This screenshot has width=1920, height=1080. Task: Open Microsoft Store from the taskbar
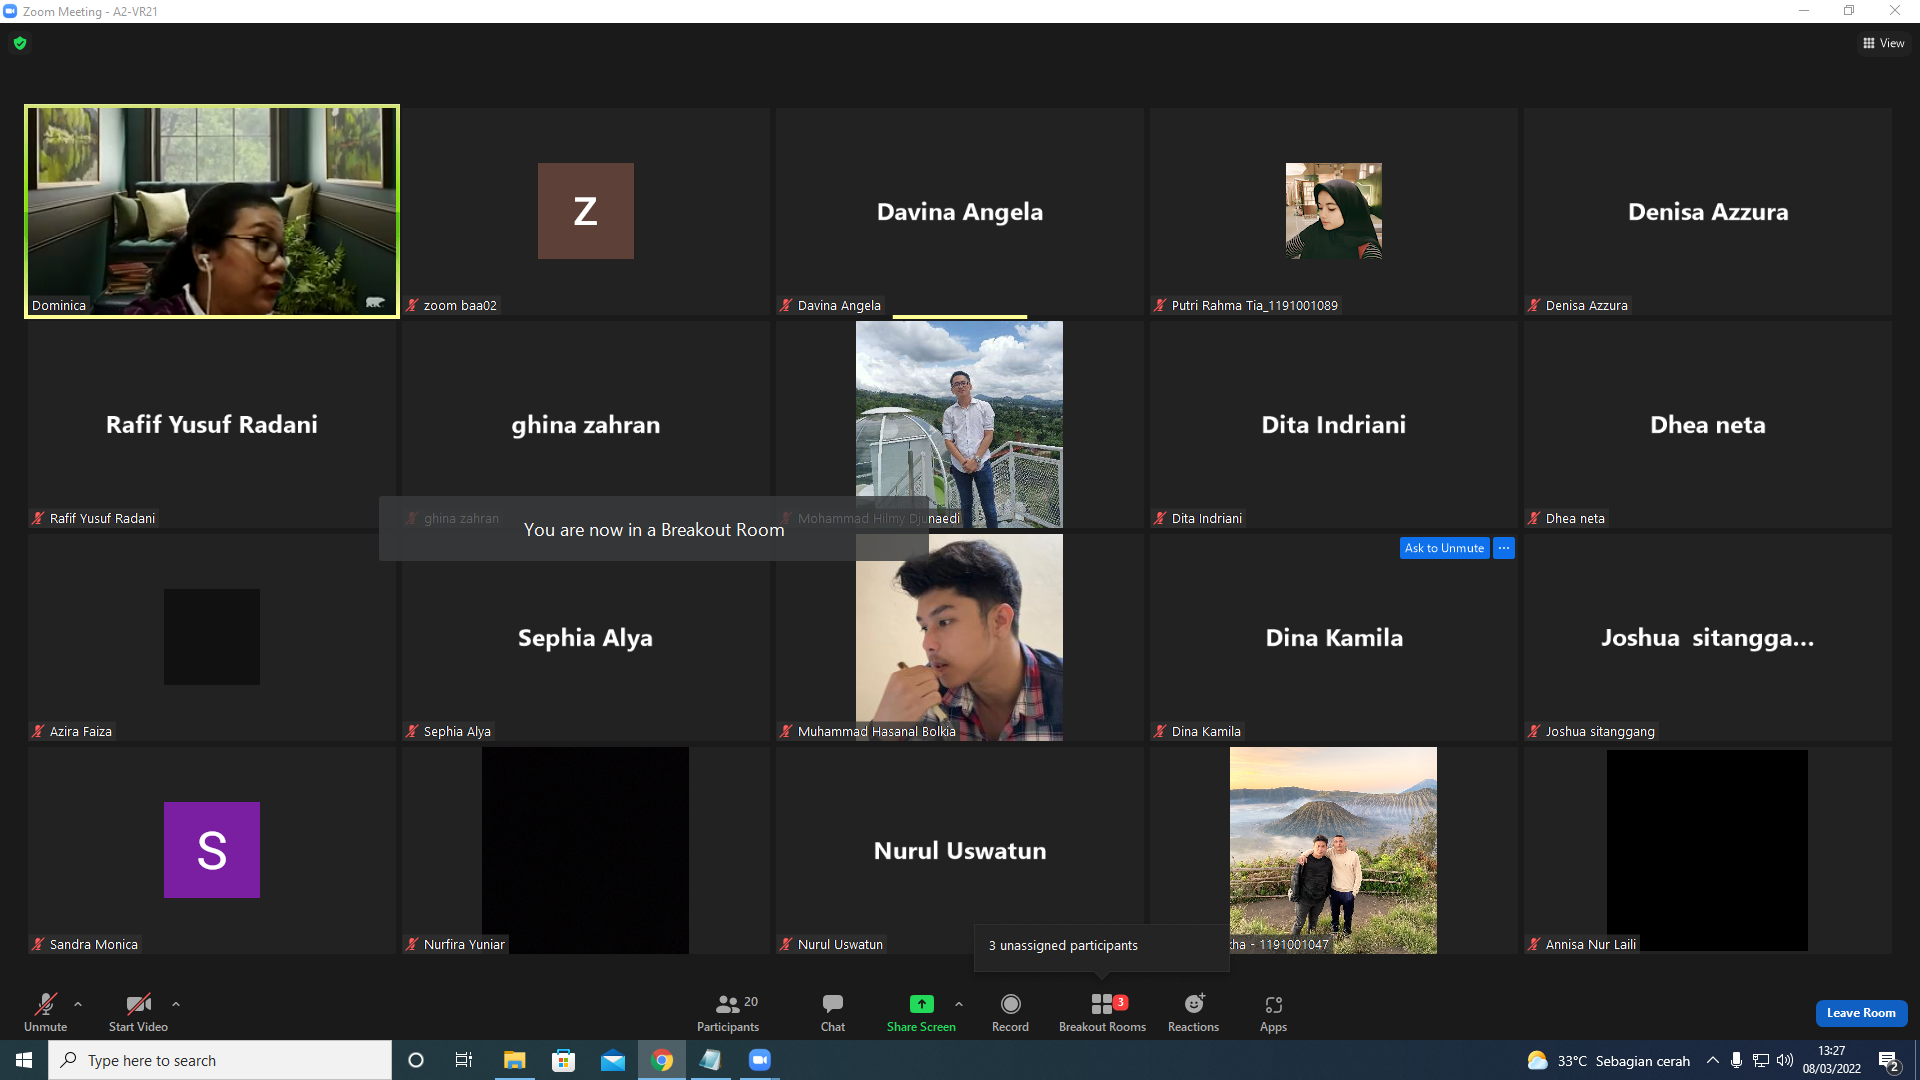564,1060
